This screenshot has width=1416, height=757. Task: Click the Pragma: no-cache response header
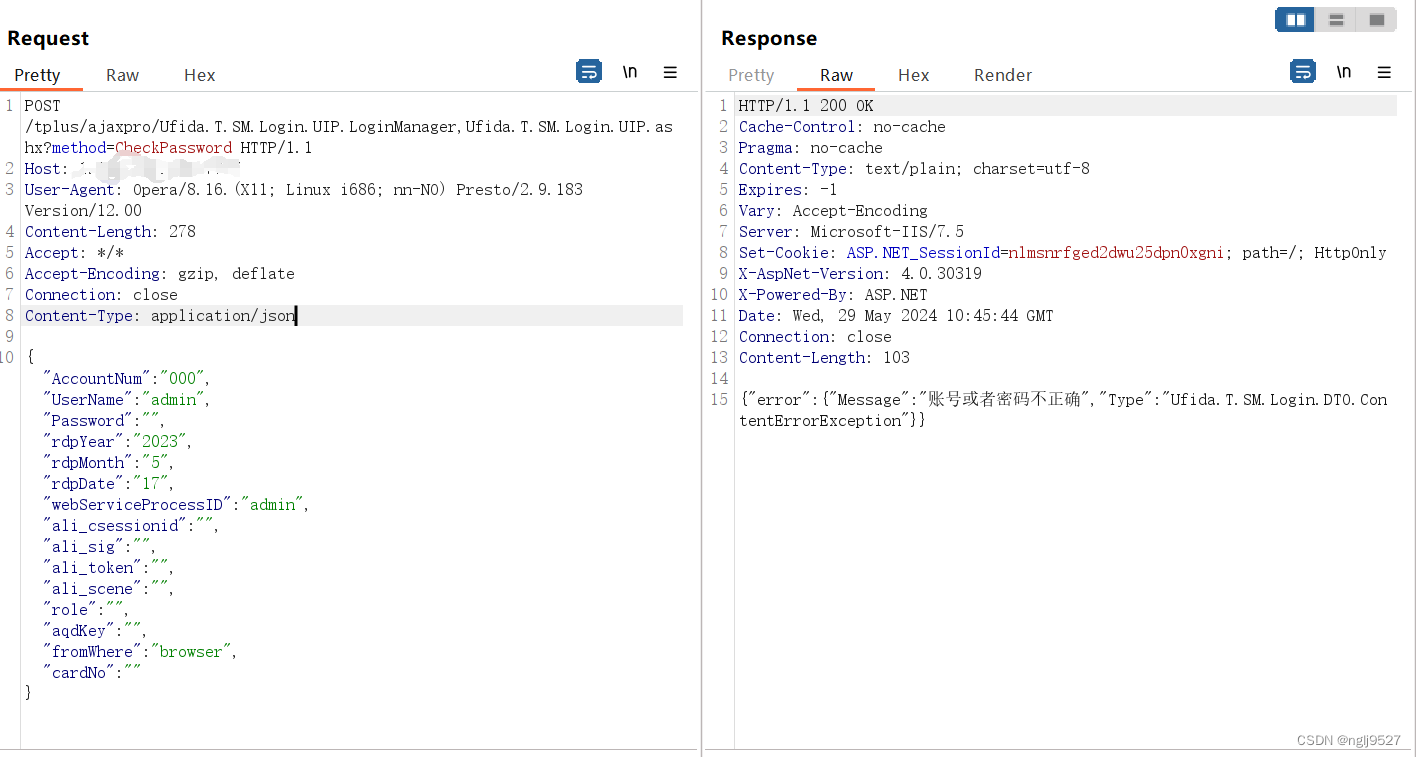(811, 148)
